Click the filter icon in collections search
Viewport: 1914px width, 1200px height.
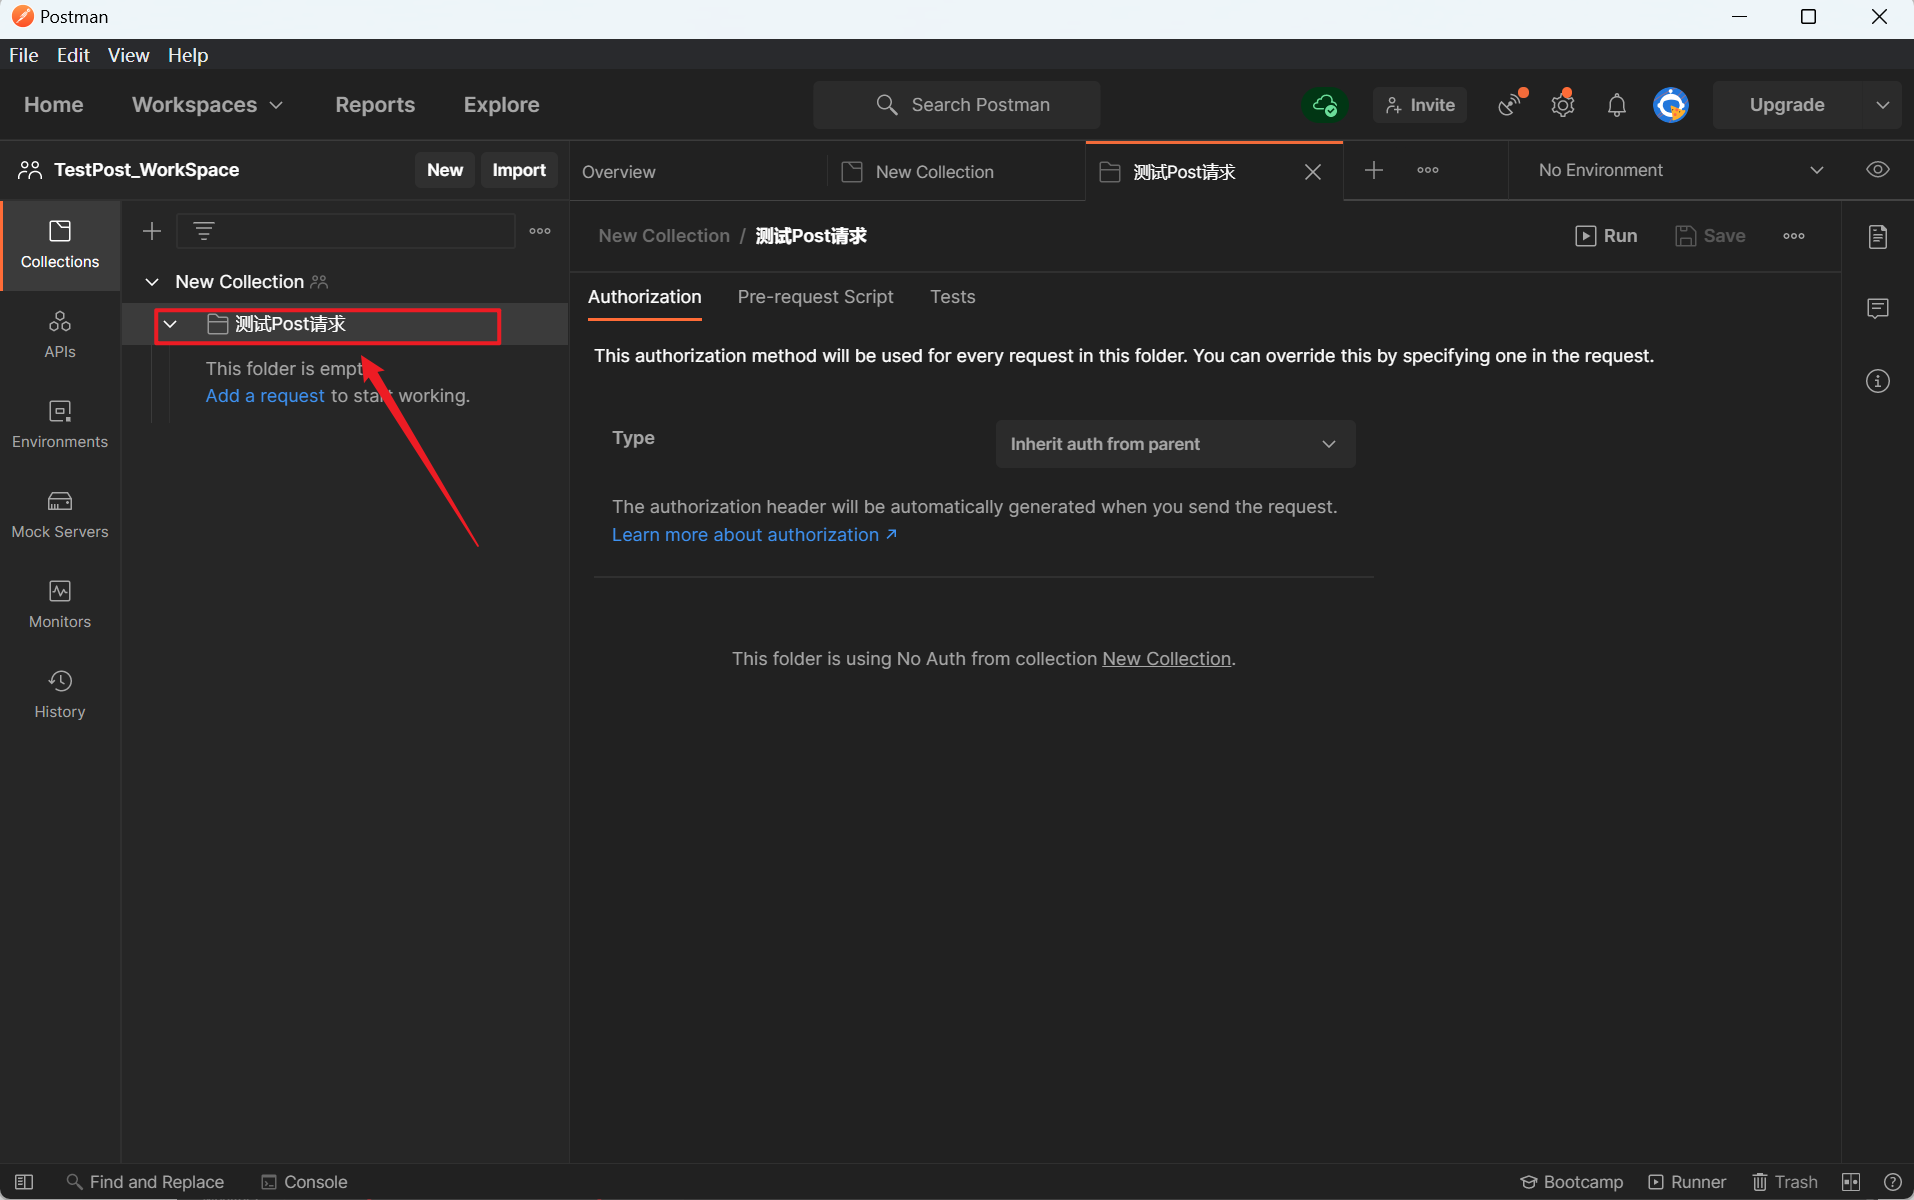coord(204,231)
